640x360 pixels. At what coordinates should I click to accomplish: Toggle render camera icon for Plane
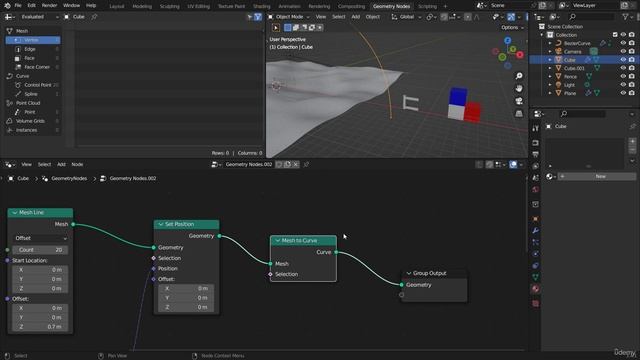[632, 93]
